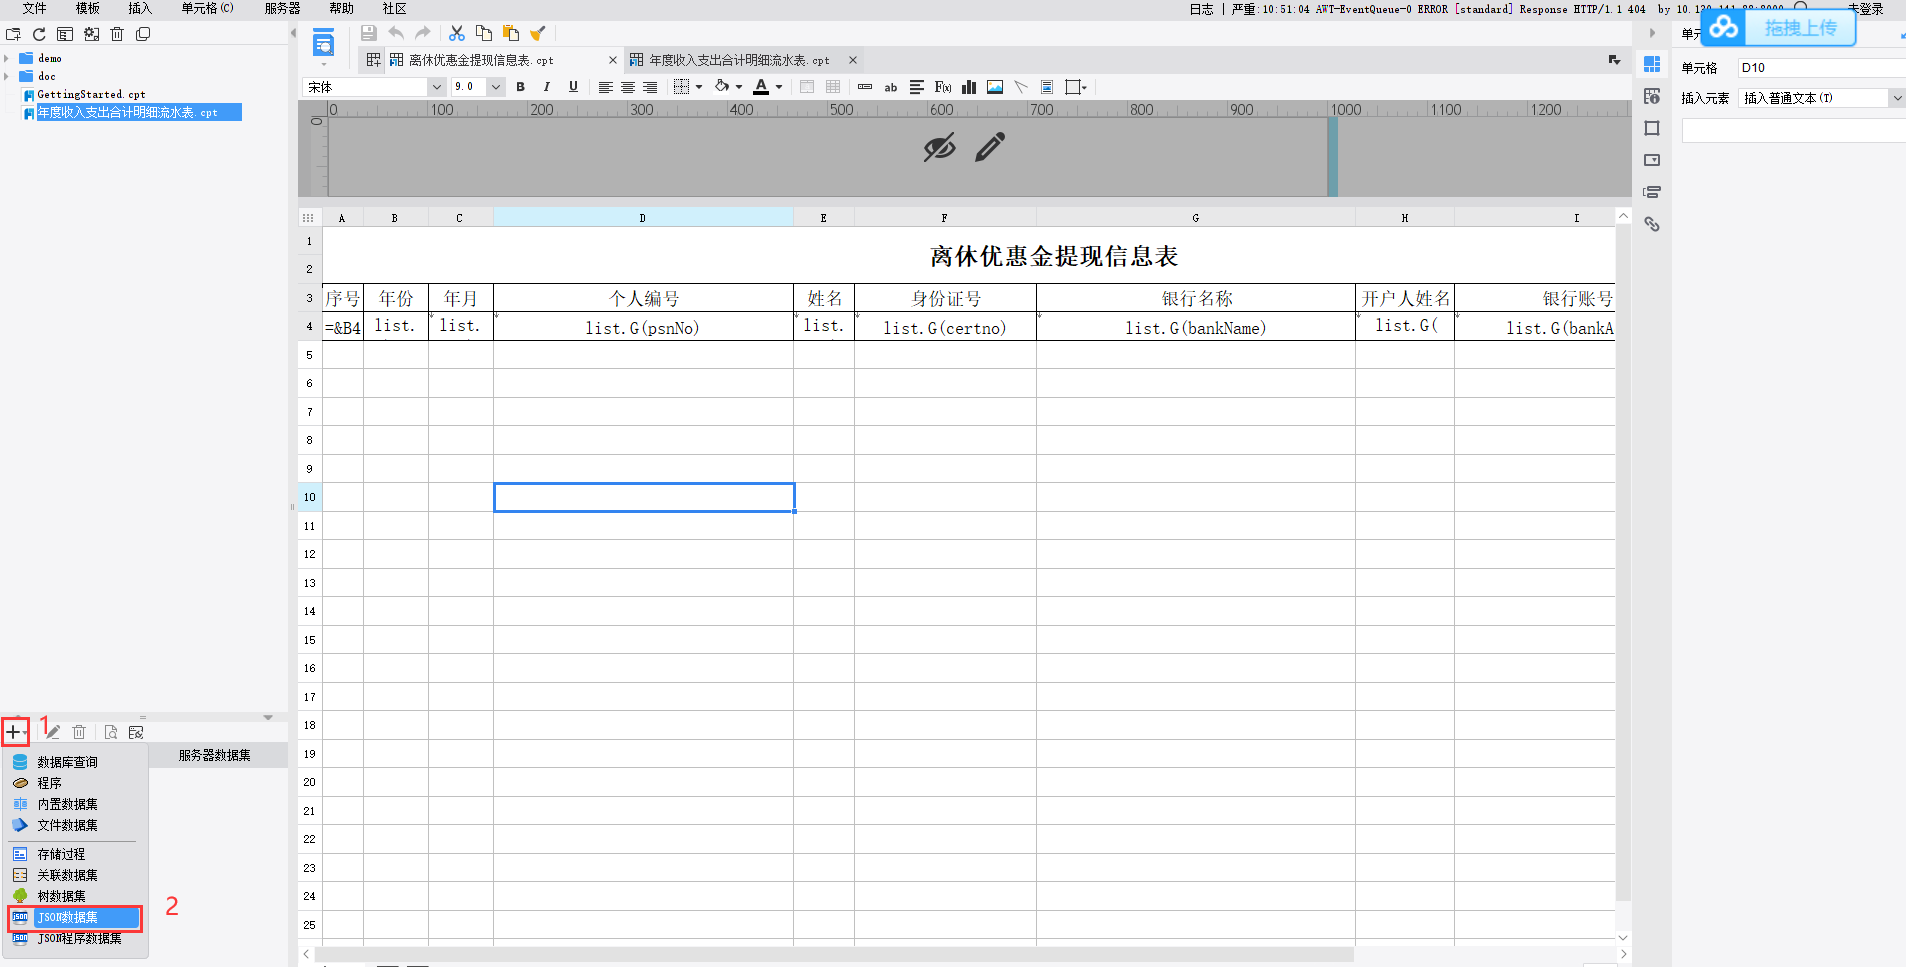The width and height of the screenshot is (1906, 967).
Task: Click the Unmerge cells icon
Action: pyautogui.click(x=833, y=87)
